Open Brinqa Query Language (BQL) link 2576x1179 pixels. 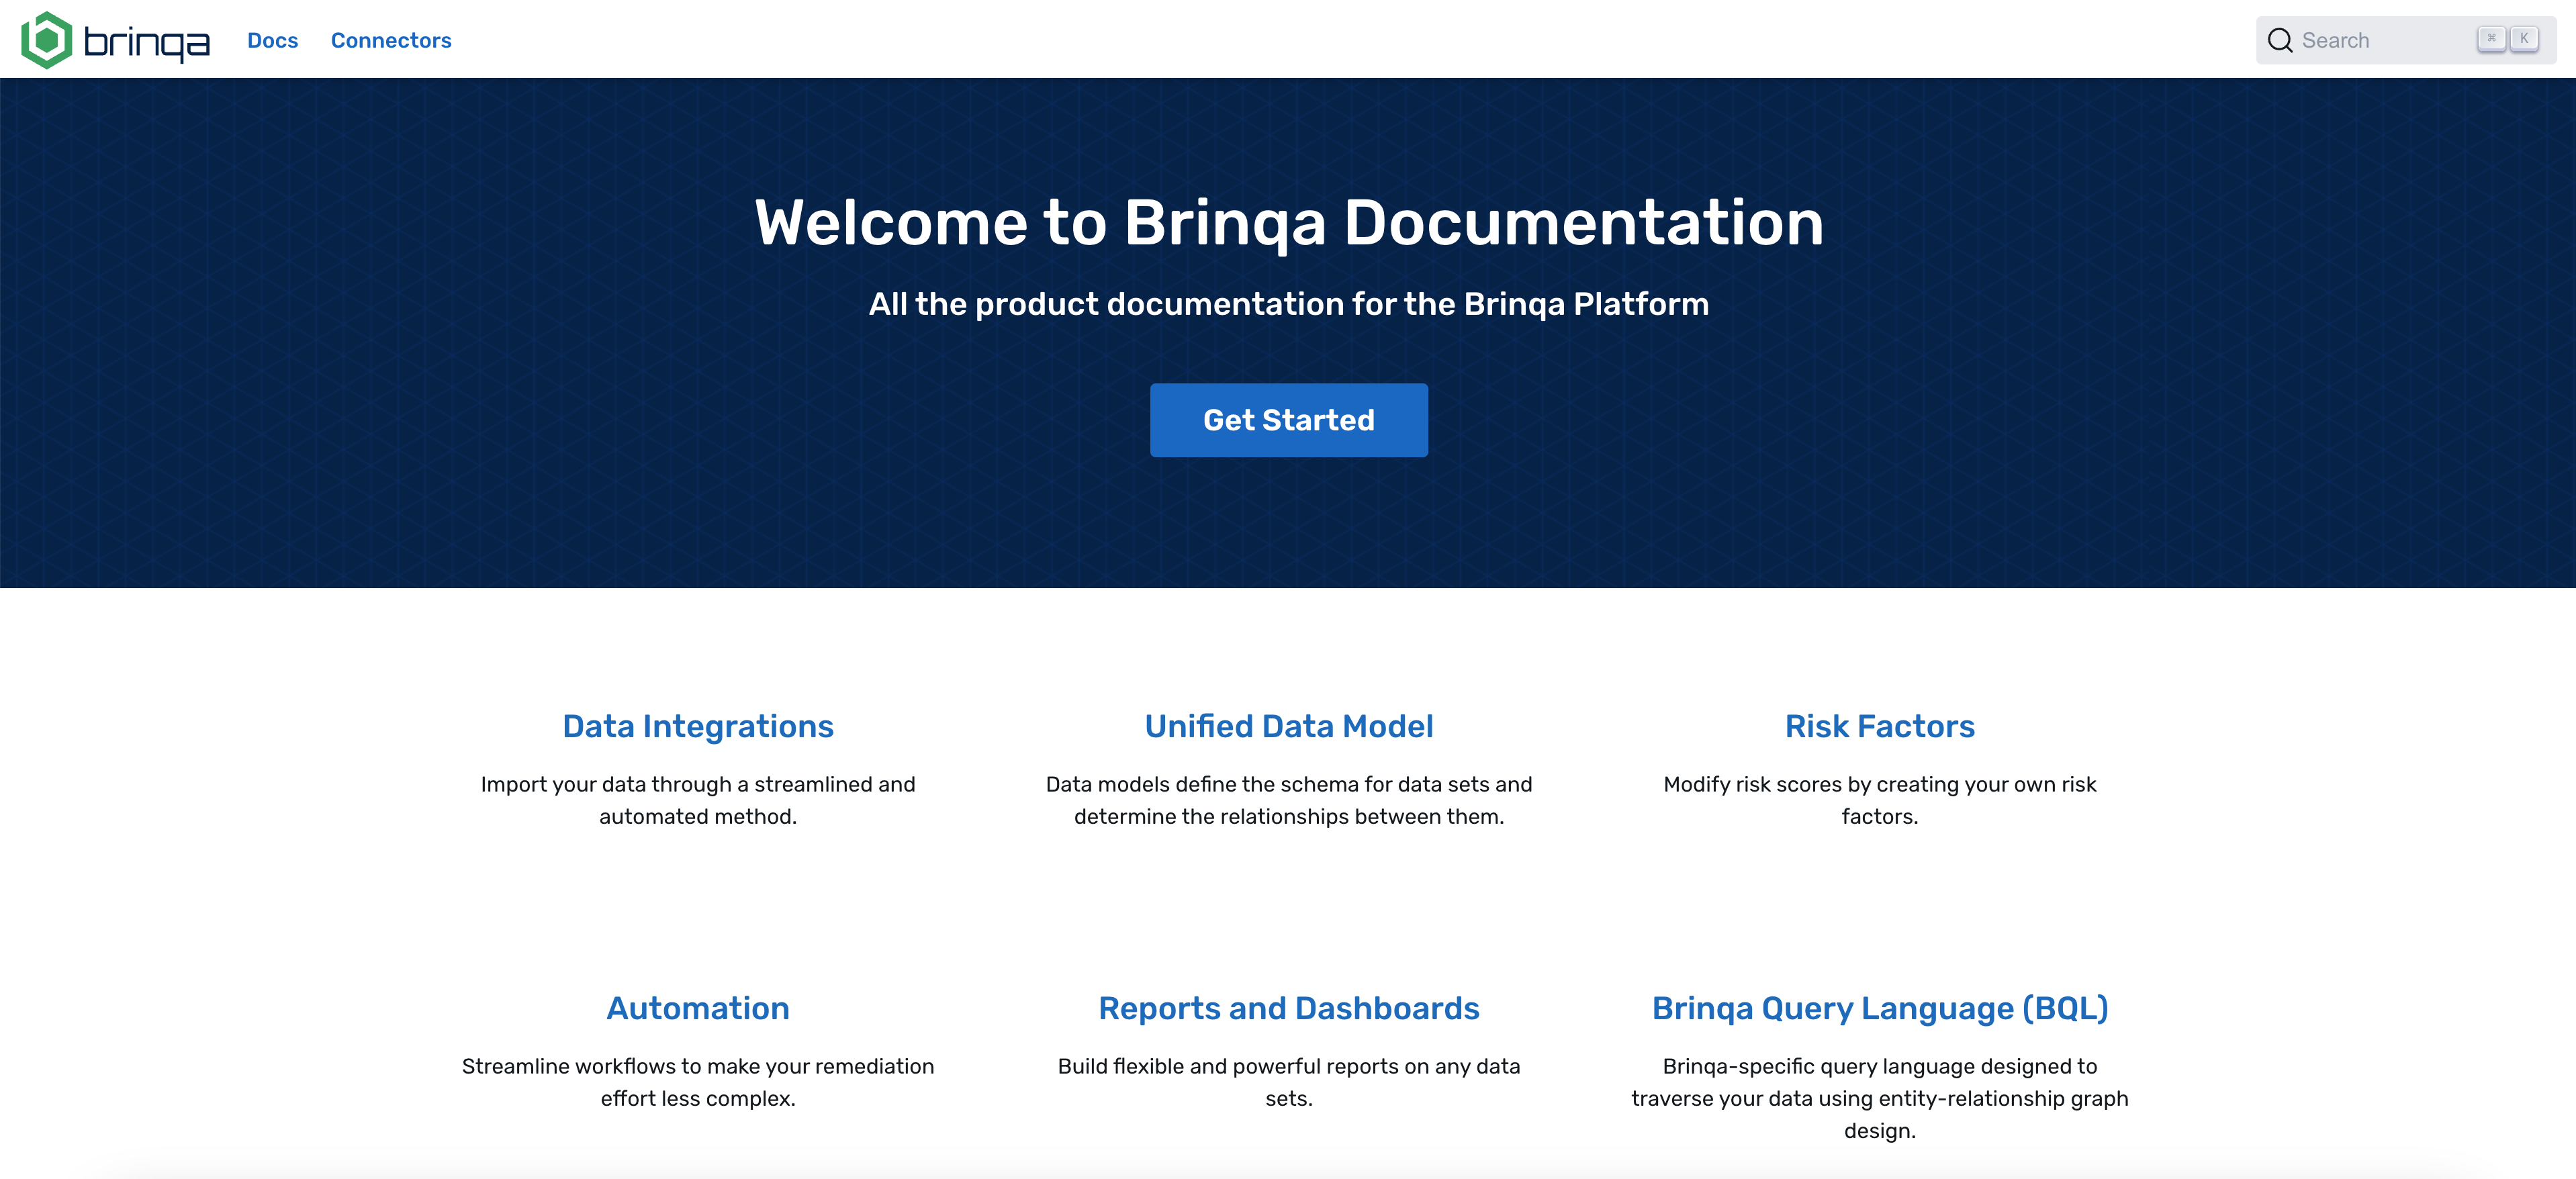pyautogui.click(x=1880, y=1009)
